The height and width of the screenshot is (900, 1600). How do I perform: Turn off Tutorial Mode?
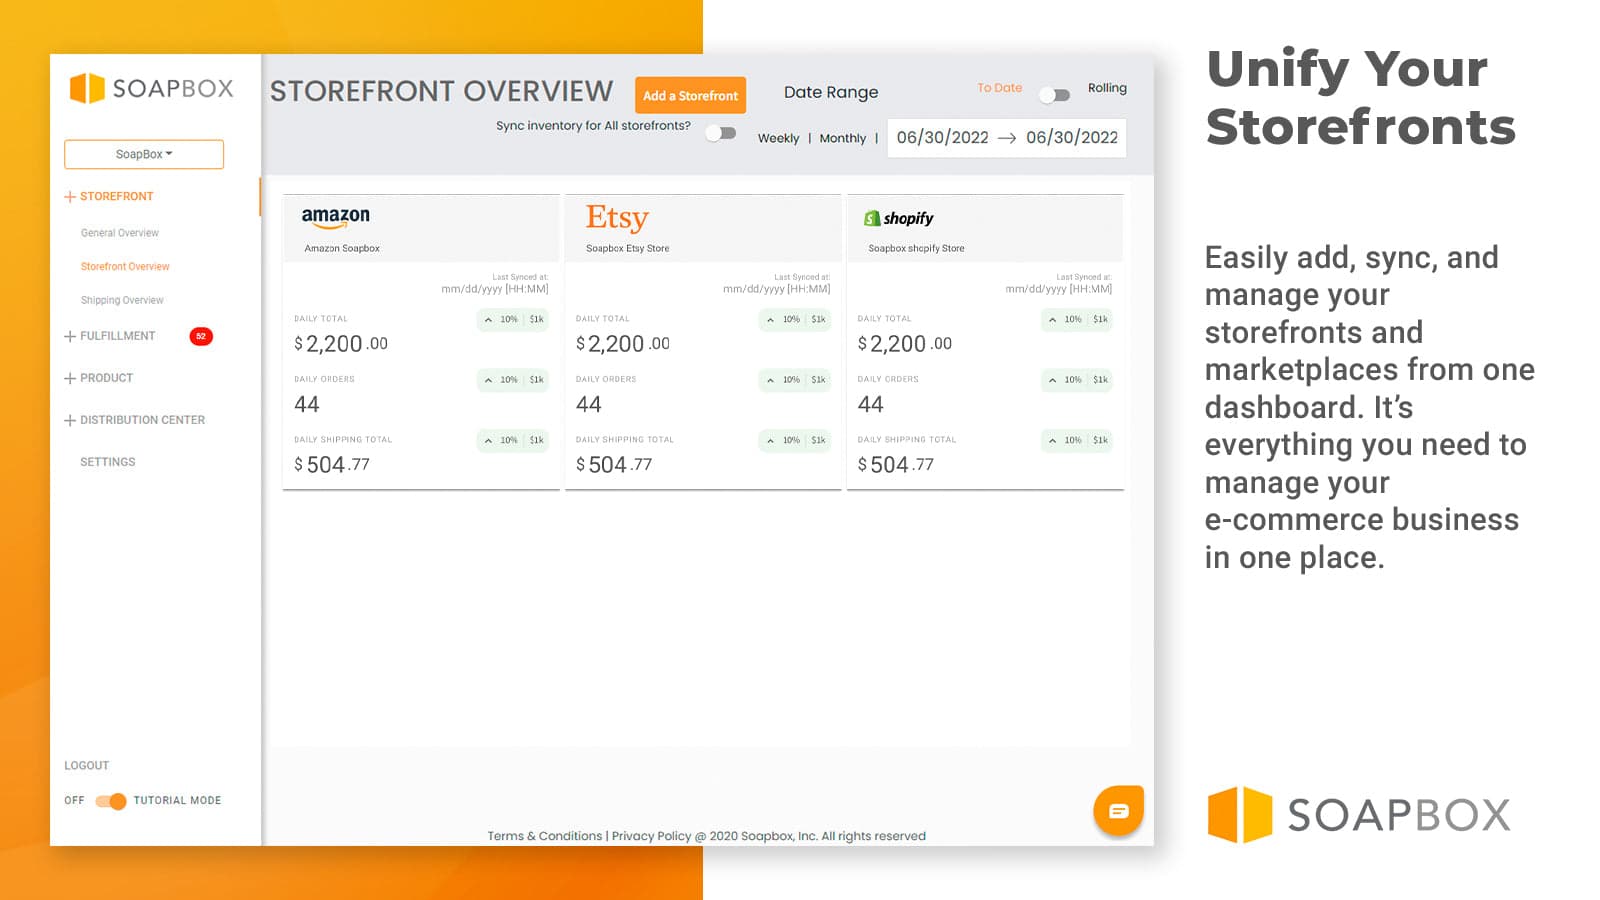coord(108,800)
